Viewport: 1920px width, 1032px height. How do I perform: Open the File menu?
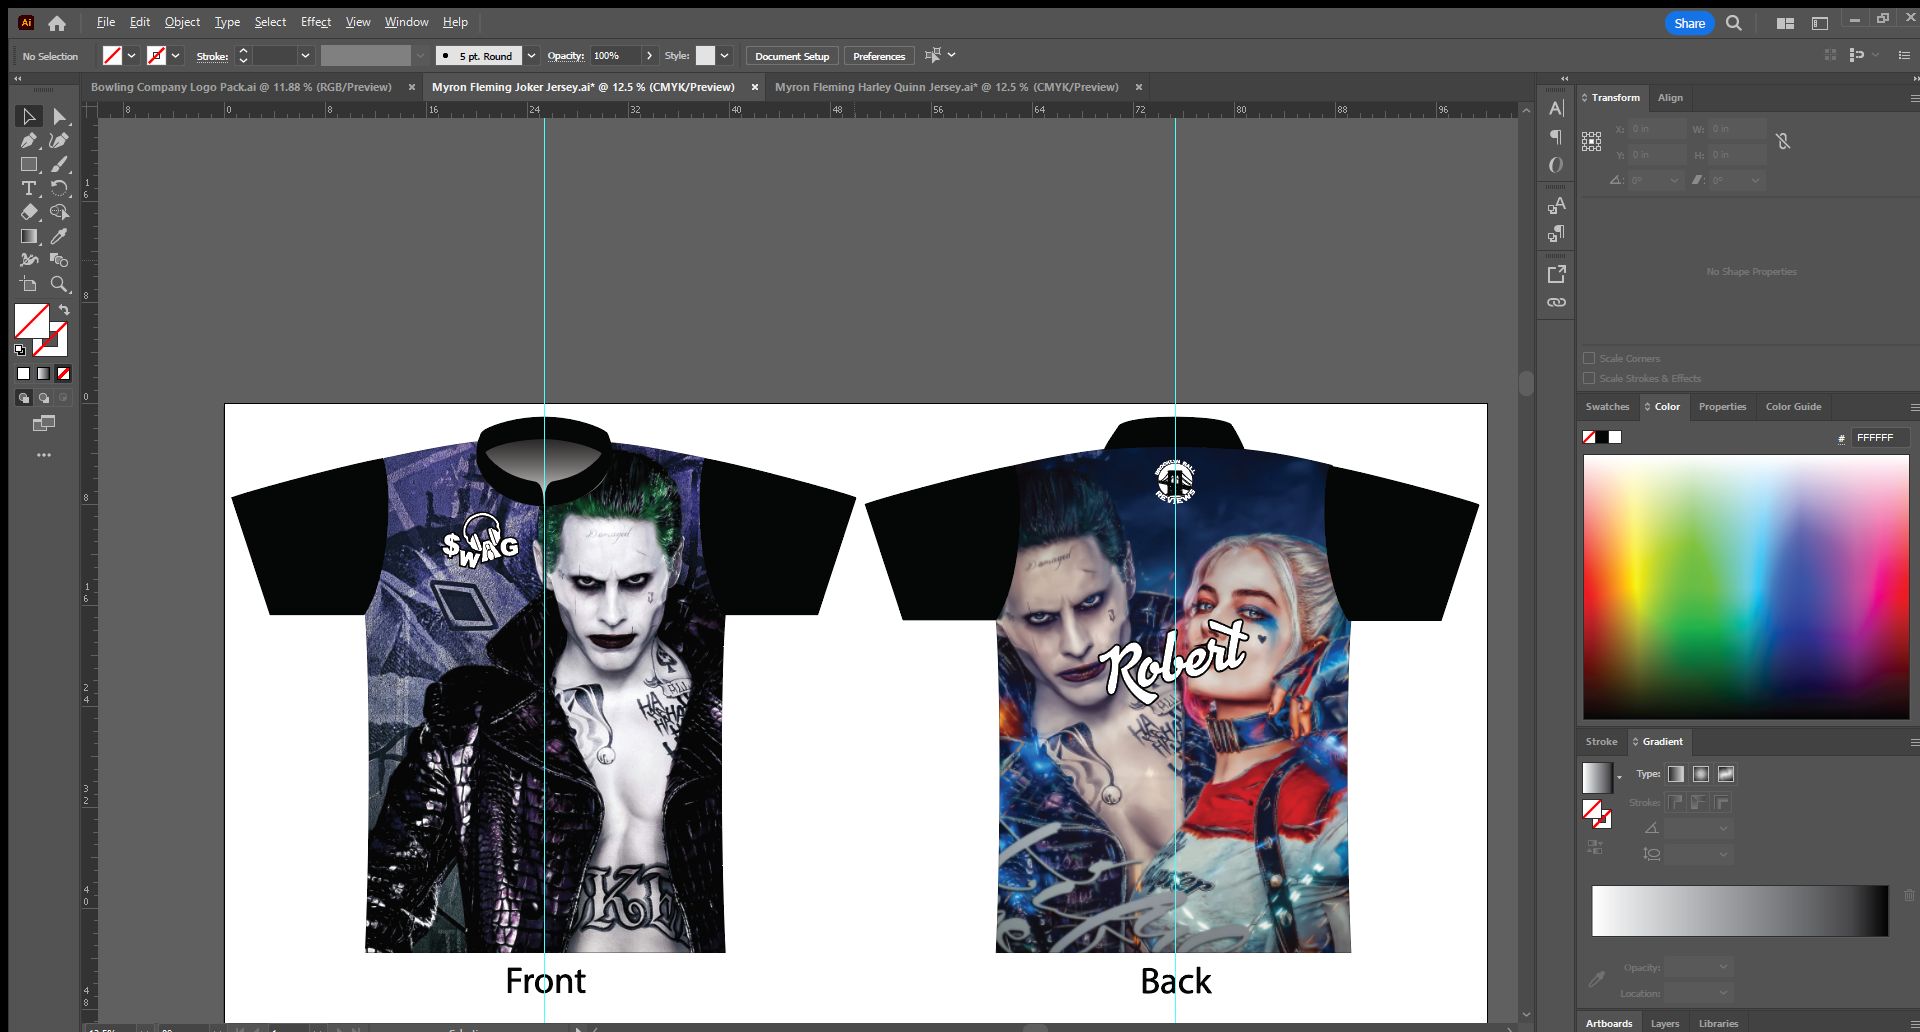click(x=106, y=22)
